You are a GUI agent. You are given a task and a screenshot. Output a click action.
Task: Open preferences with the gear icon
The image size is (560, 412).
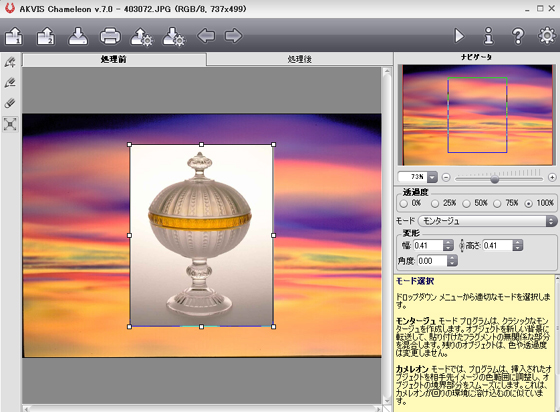[x=547, y=36]
